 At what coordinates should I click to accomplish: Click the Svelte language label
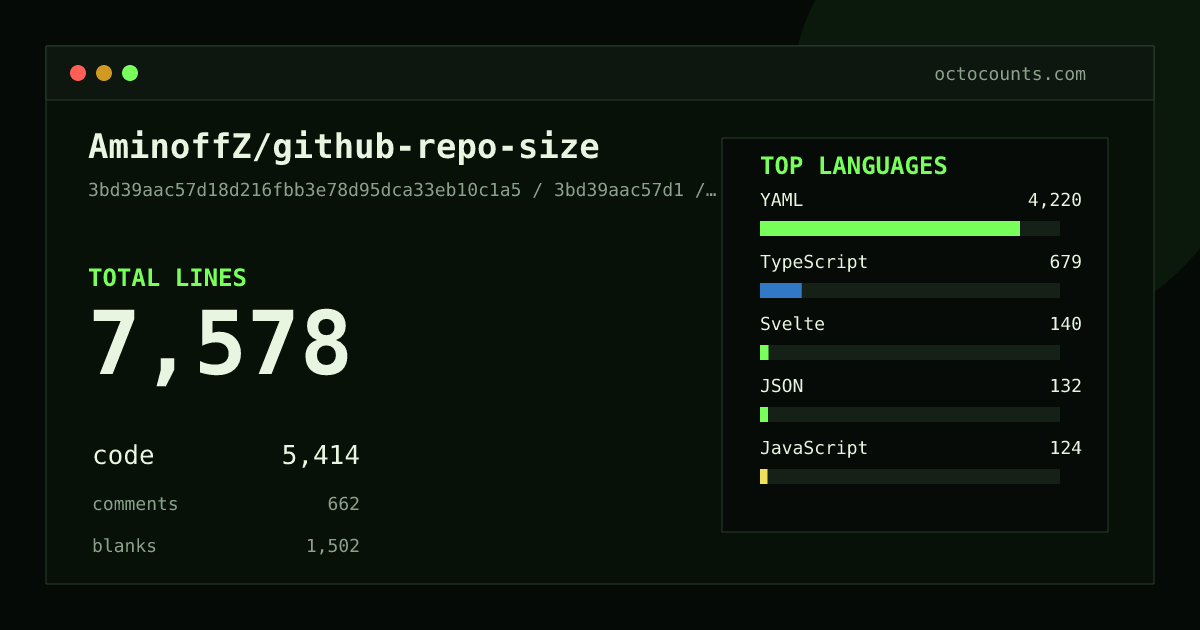point(792,324)
